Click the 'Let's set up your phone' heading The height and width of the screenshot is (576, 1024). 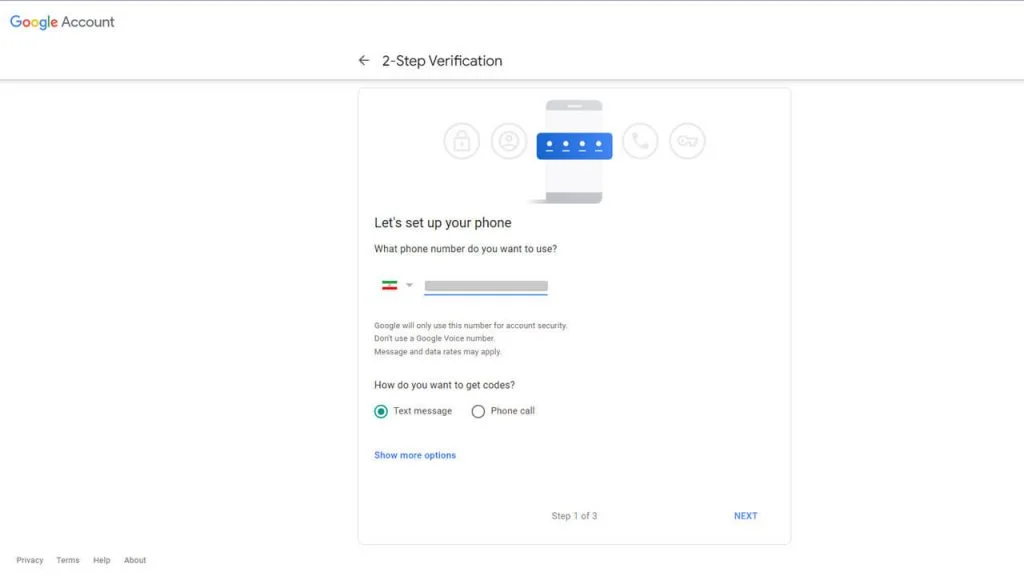tap(443, 223)
